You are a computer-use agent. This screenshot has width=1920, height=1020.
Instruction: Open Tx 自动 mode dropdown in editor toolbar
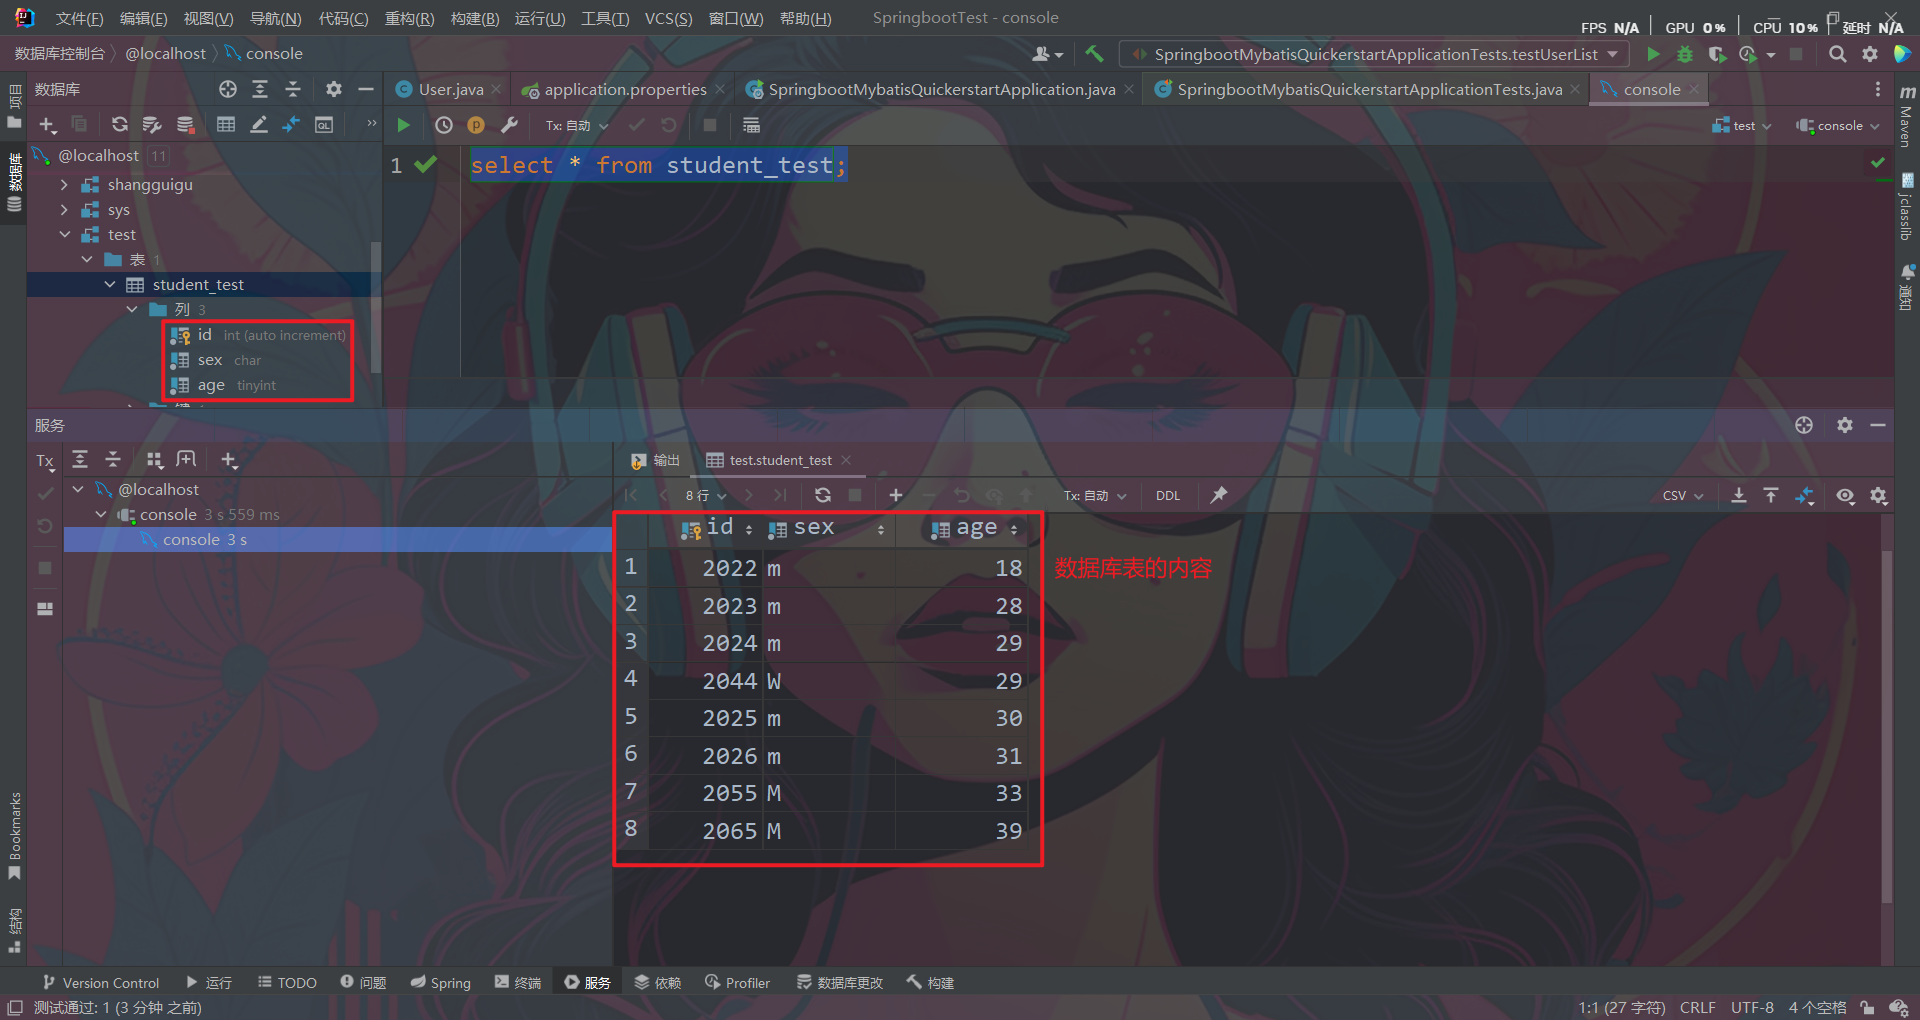click(577, 125)
